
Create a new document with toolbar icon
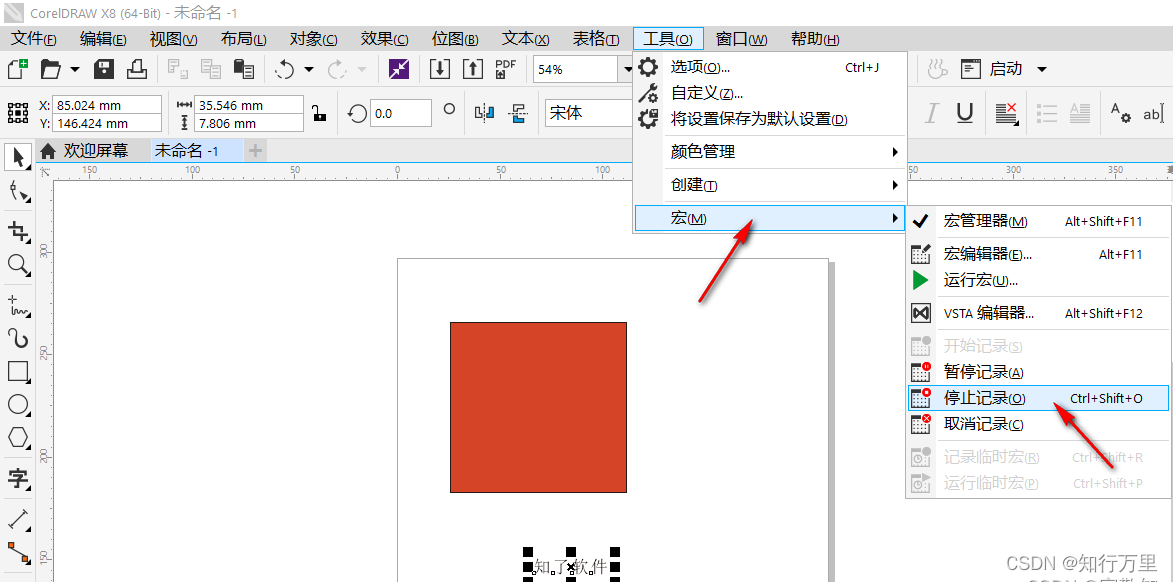tap(17, 70)
